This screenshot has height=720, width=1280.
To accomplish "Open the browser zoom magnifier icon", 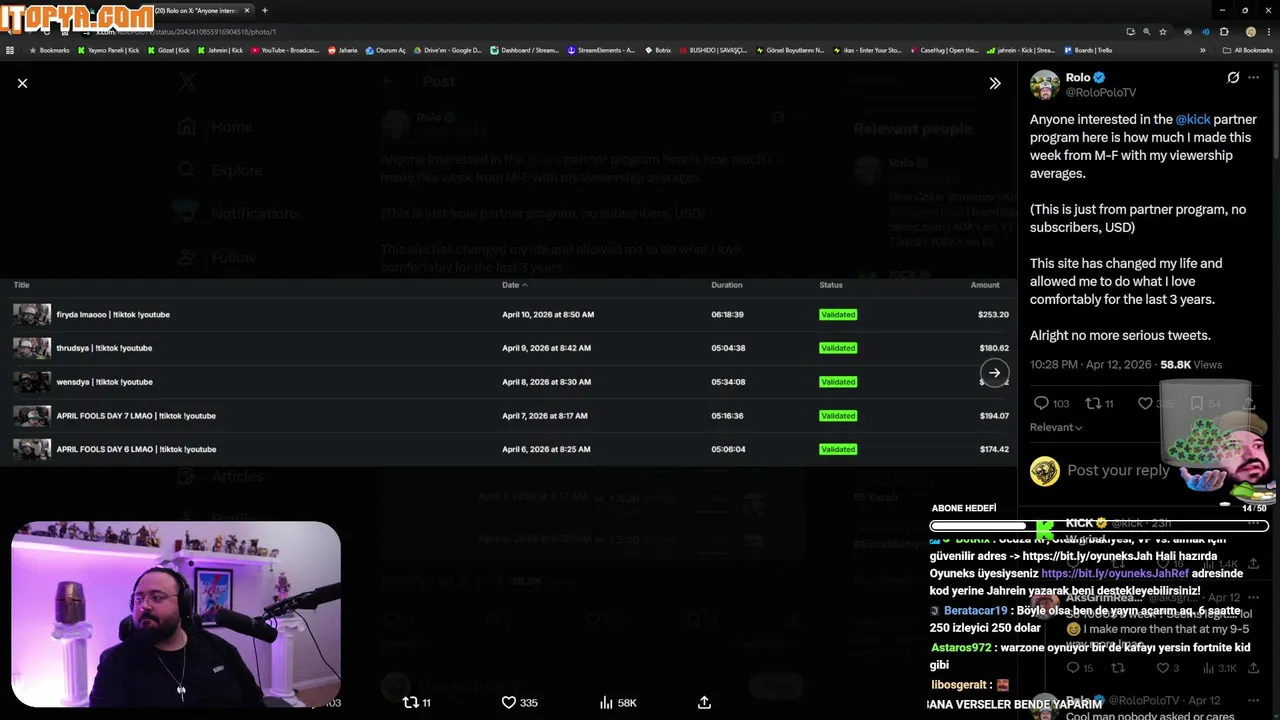I will point(1146,32).
